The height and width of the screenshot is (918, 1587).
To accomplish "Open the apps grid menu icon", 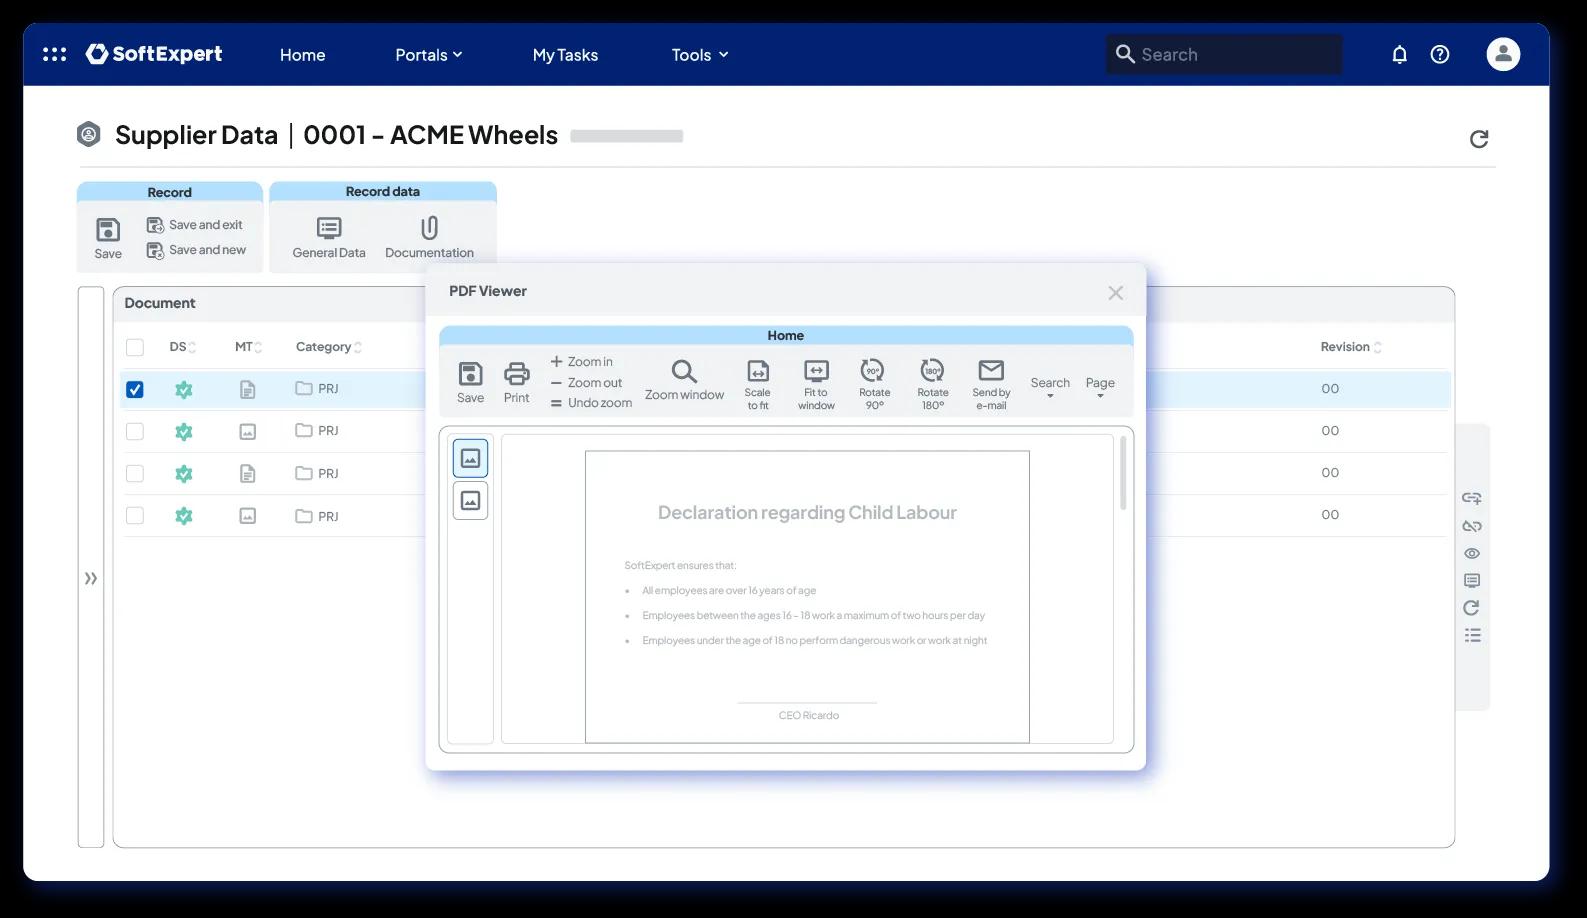I will [54, 54].
